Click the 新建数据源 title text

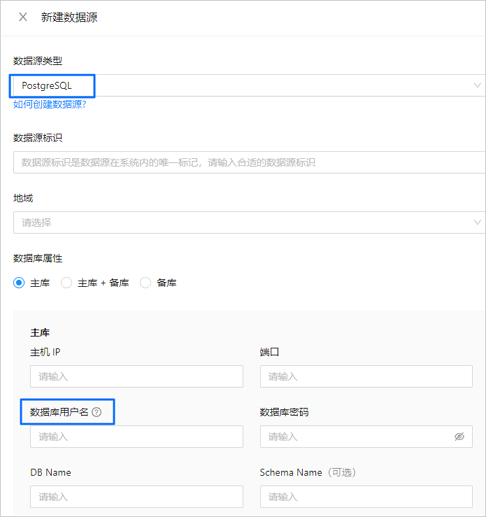(69, 17)
